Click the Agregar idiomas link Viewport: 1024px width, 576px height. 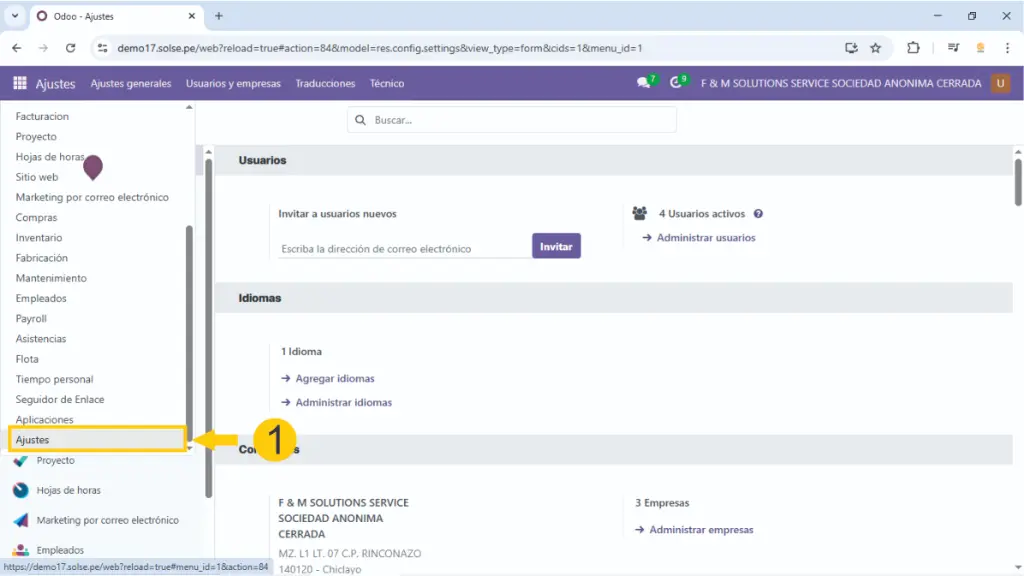[334, 379]
